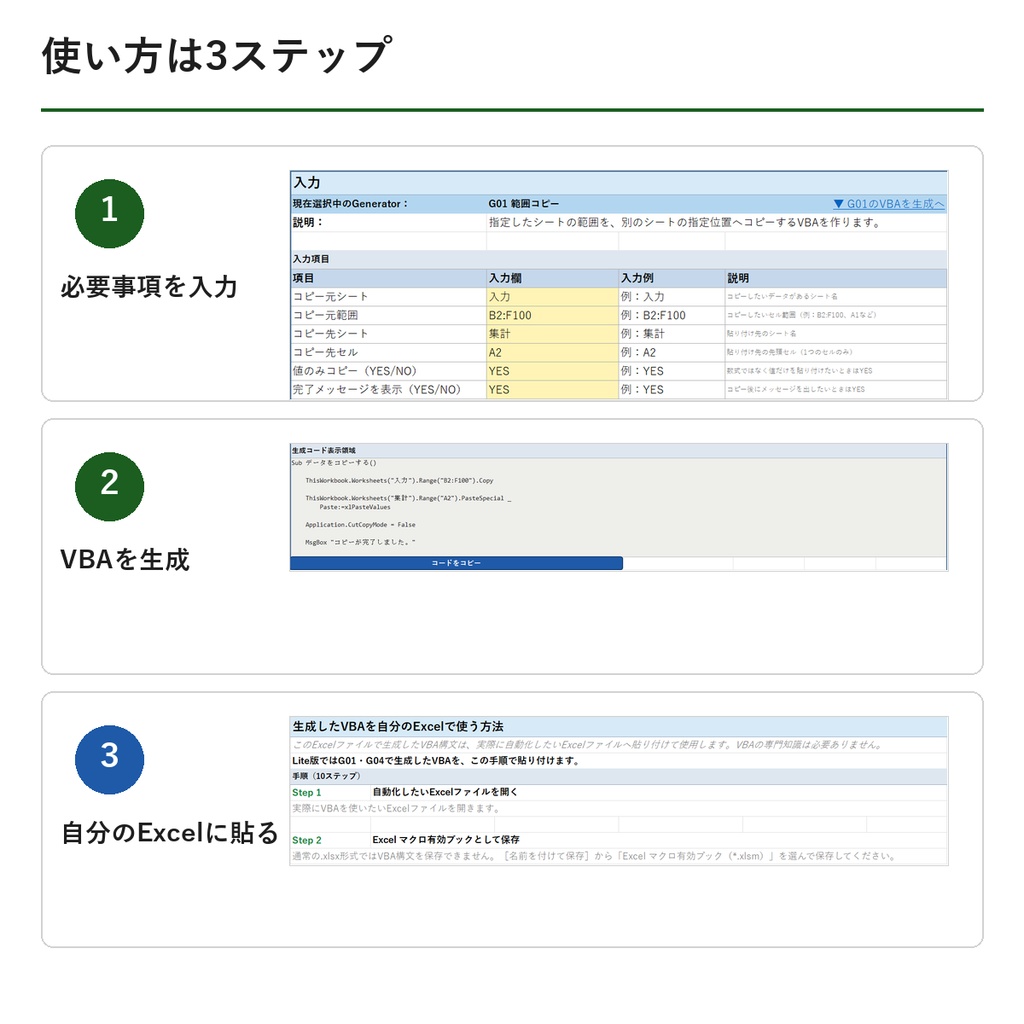
Task: Click the blue 'コードをコピー' button
Action: 456,563
